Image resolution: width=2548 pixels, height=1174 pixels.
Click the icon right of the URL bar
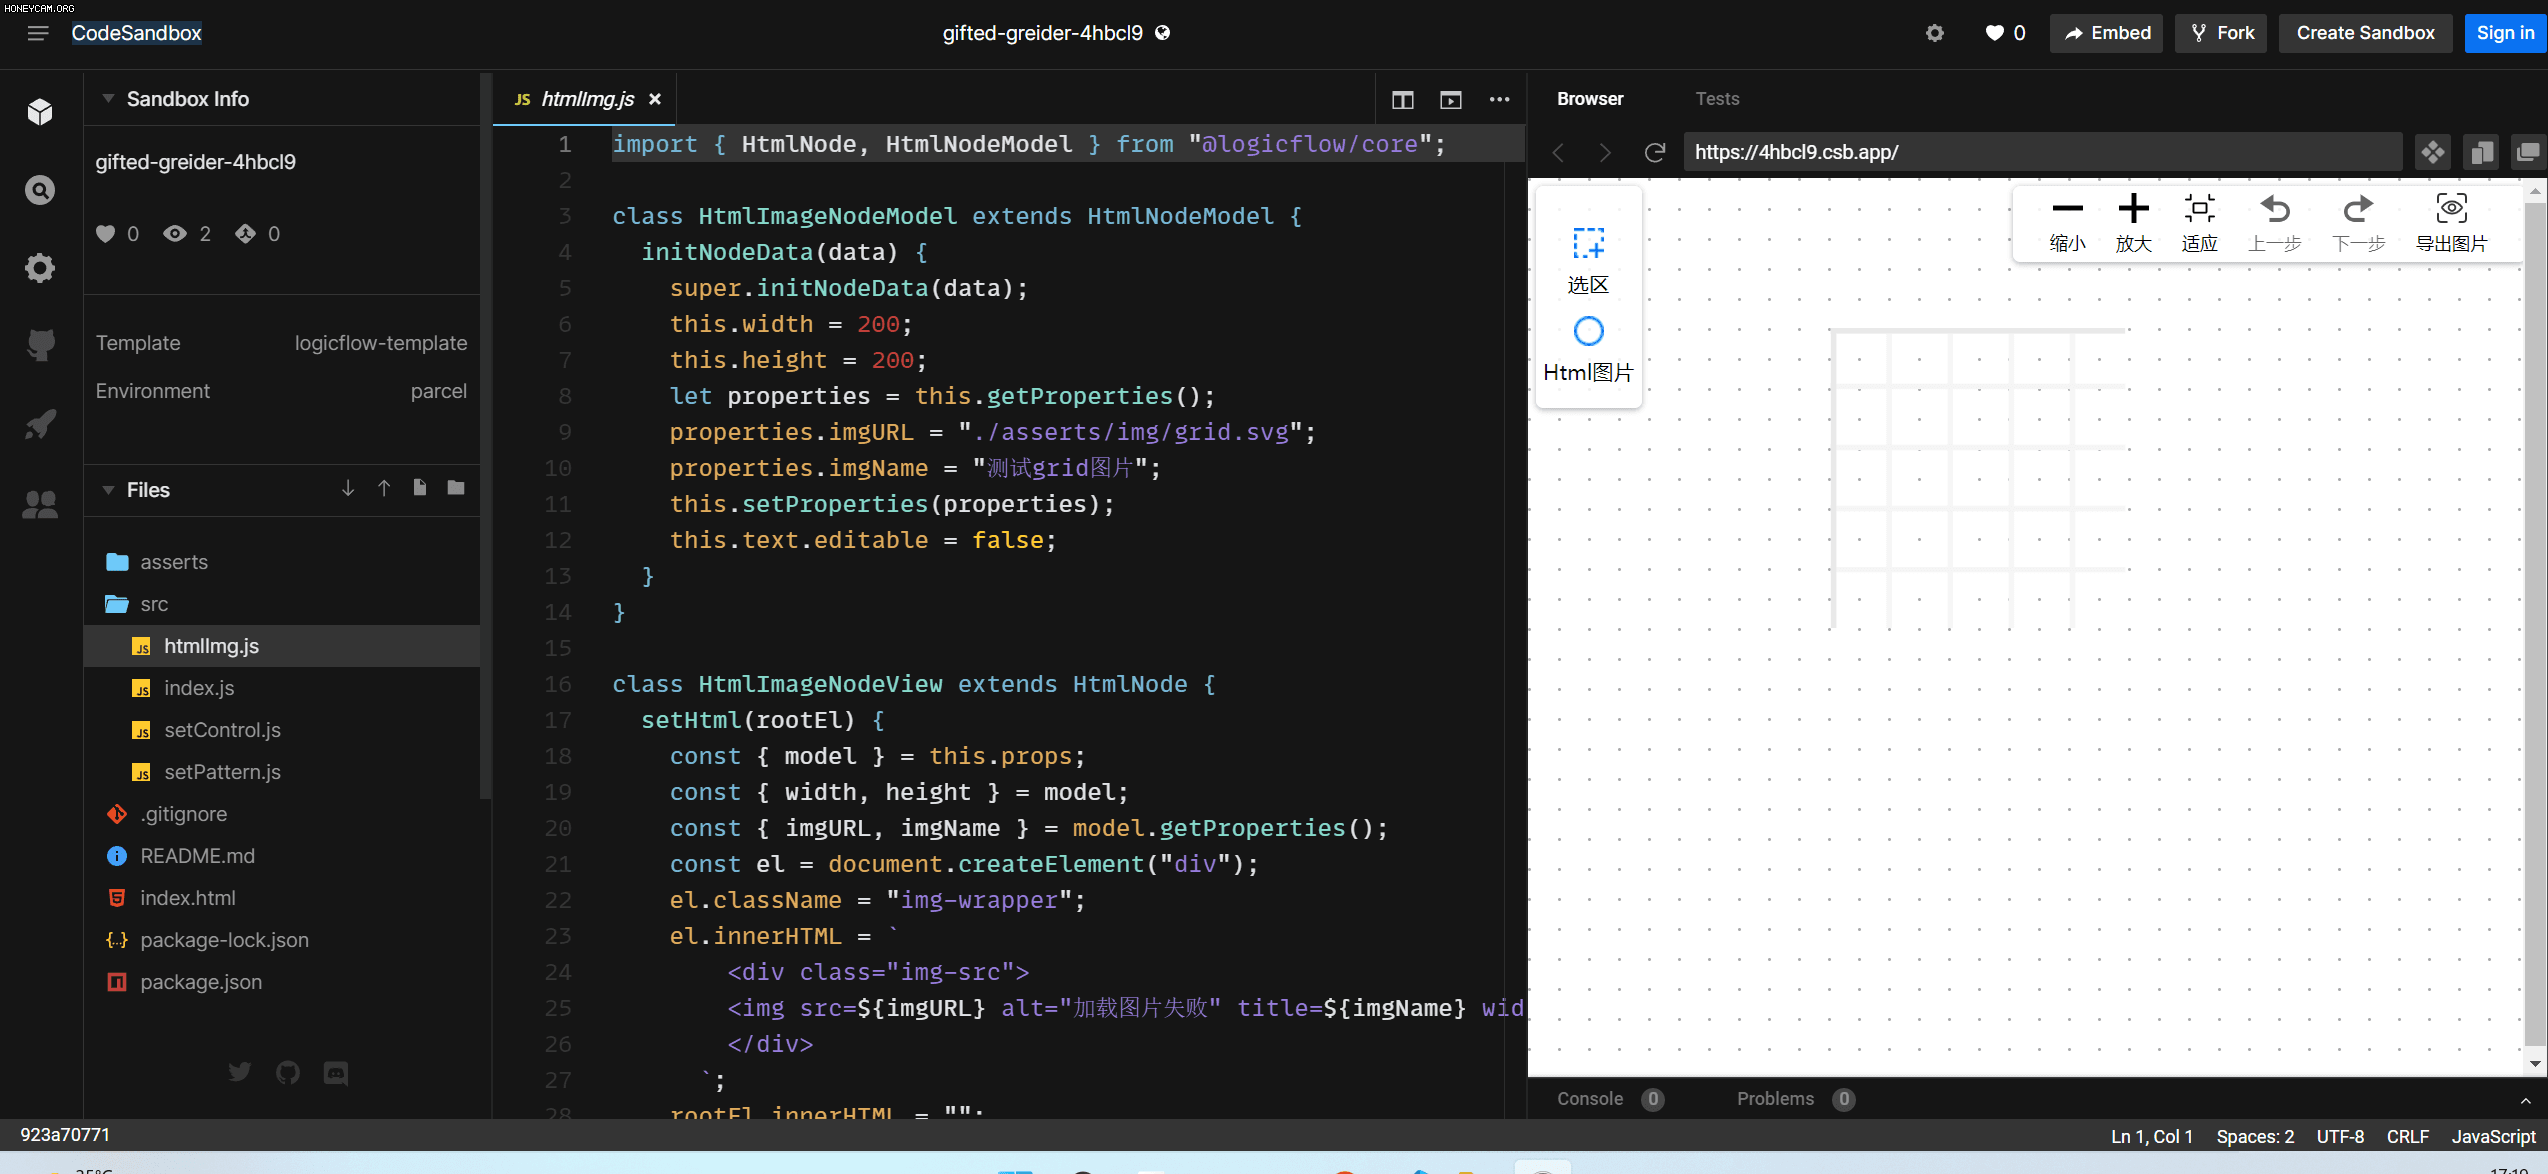coord(2433,152)
